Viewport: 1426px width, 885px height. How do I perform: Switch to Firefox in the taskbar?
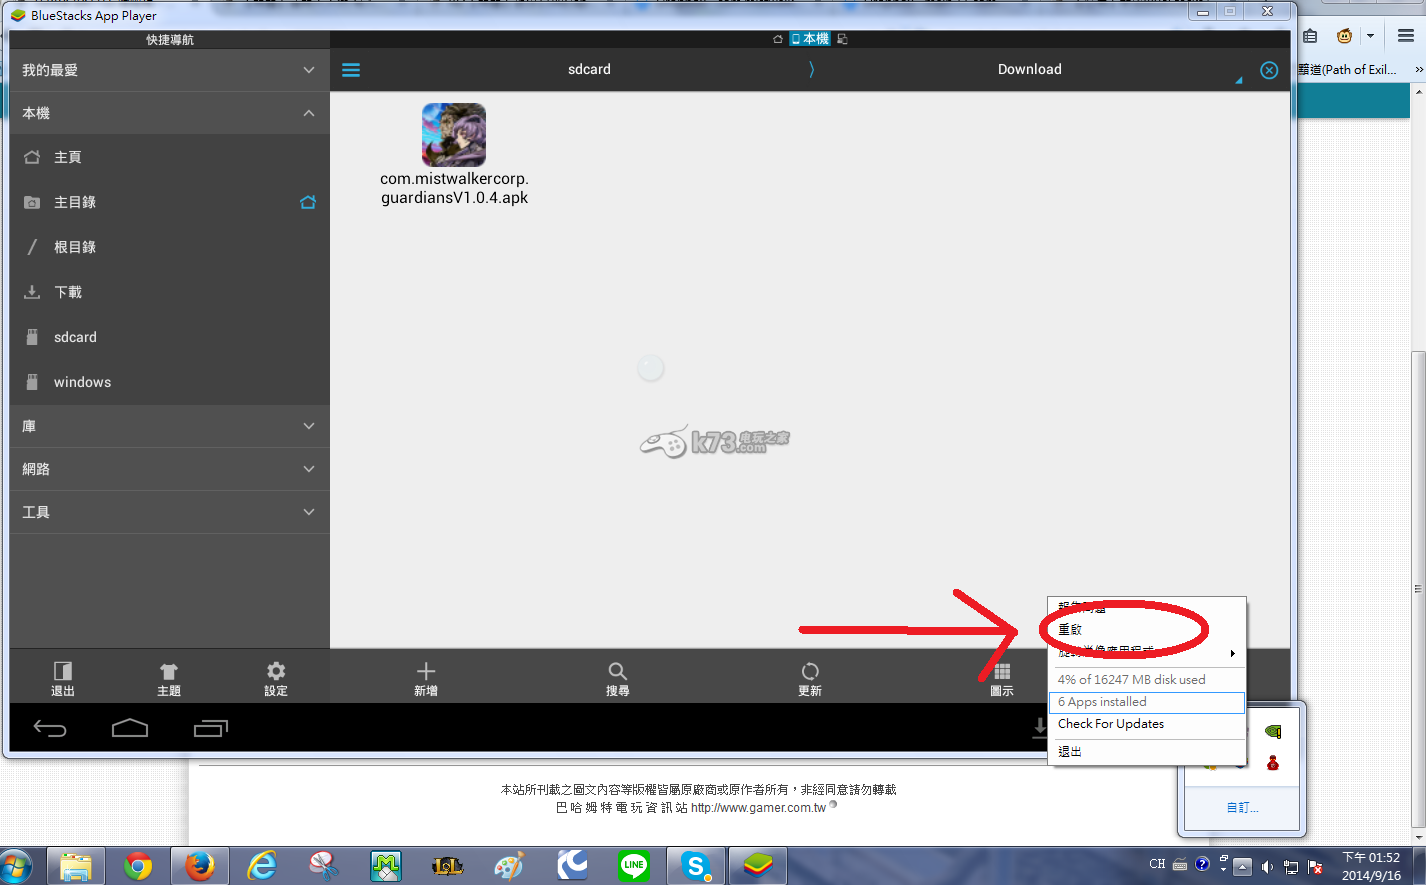(x=200, y=866)
